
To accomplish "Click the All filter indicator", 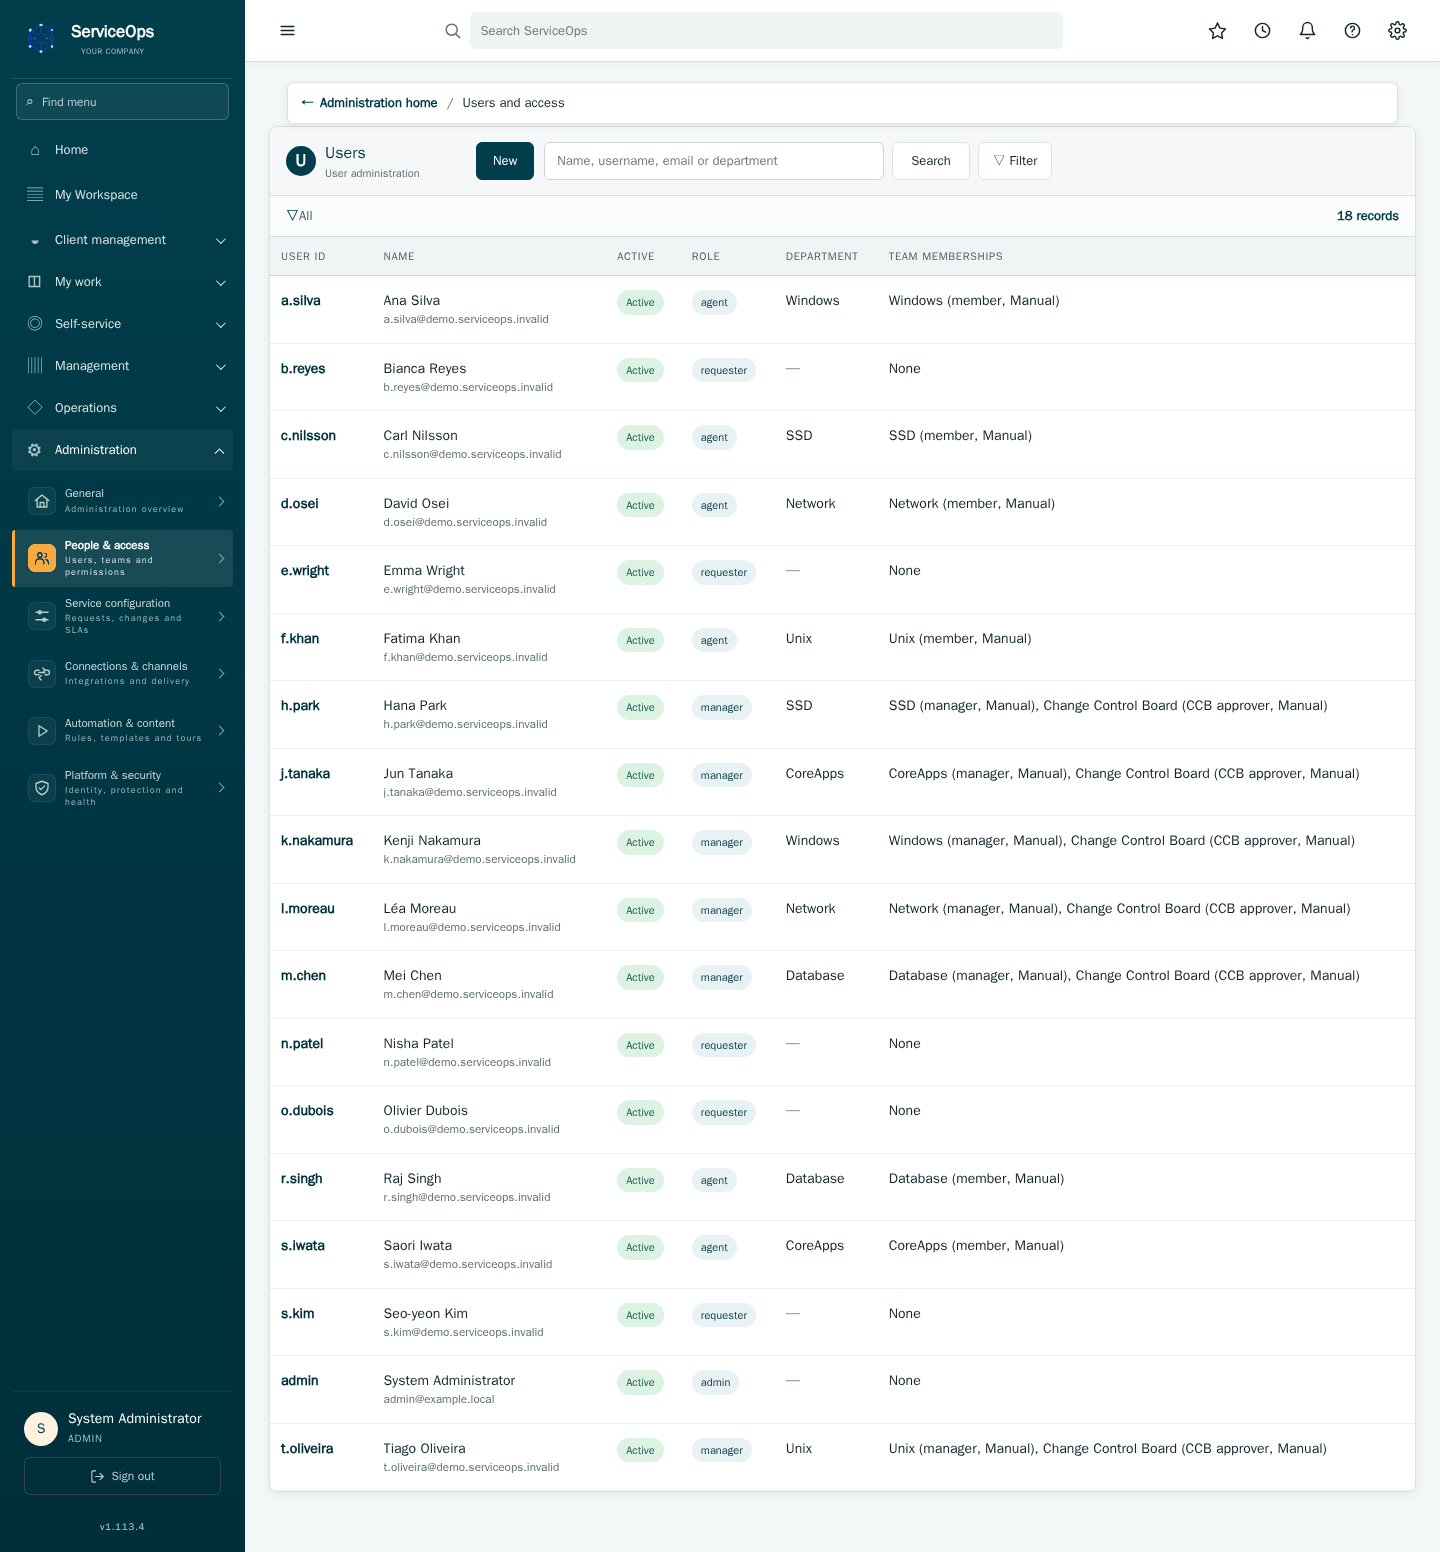I will tap(300, 216).
